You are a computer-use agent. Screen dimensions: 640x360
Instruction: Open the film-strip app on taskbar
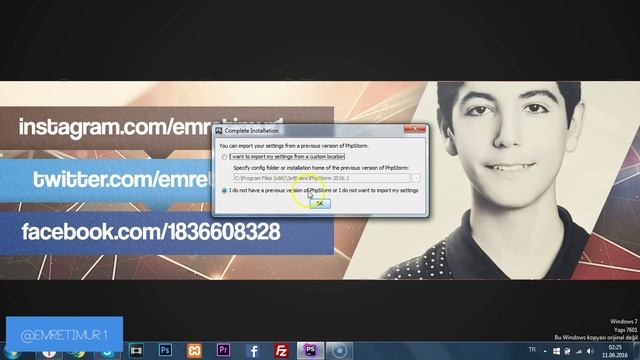(x=136, y=351)
